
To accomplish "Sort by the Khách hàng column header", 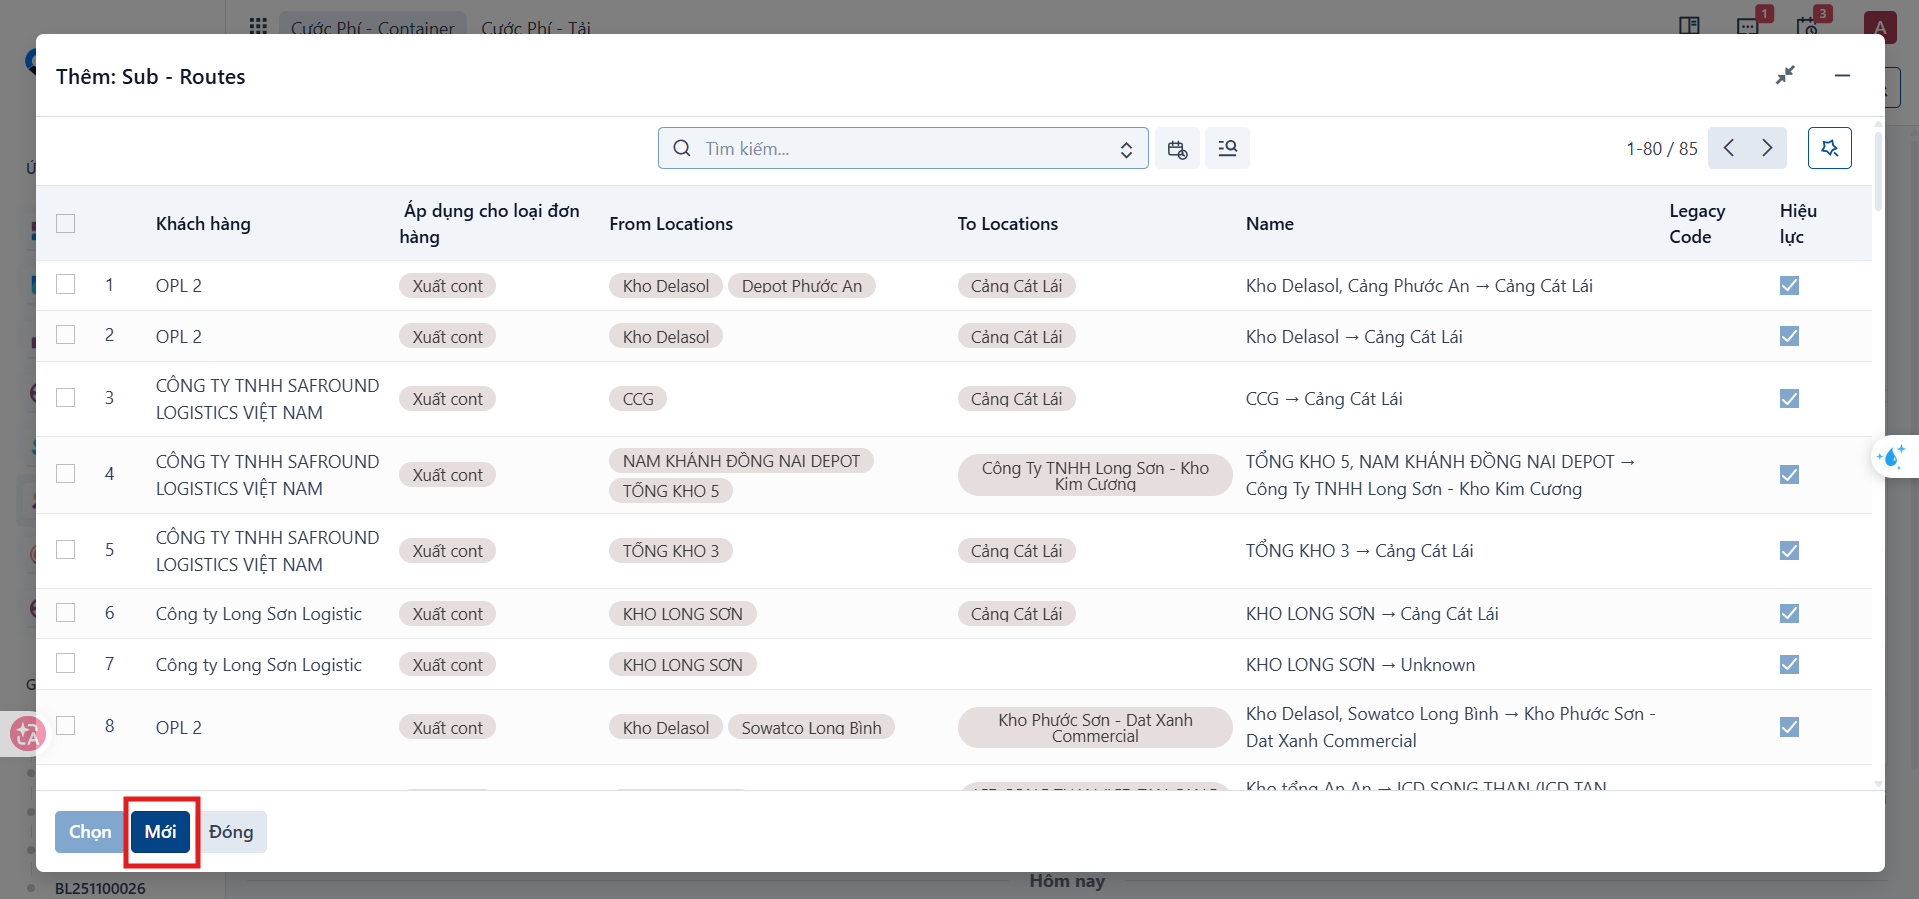I will pyautogui.click(x=203, y=224).
